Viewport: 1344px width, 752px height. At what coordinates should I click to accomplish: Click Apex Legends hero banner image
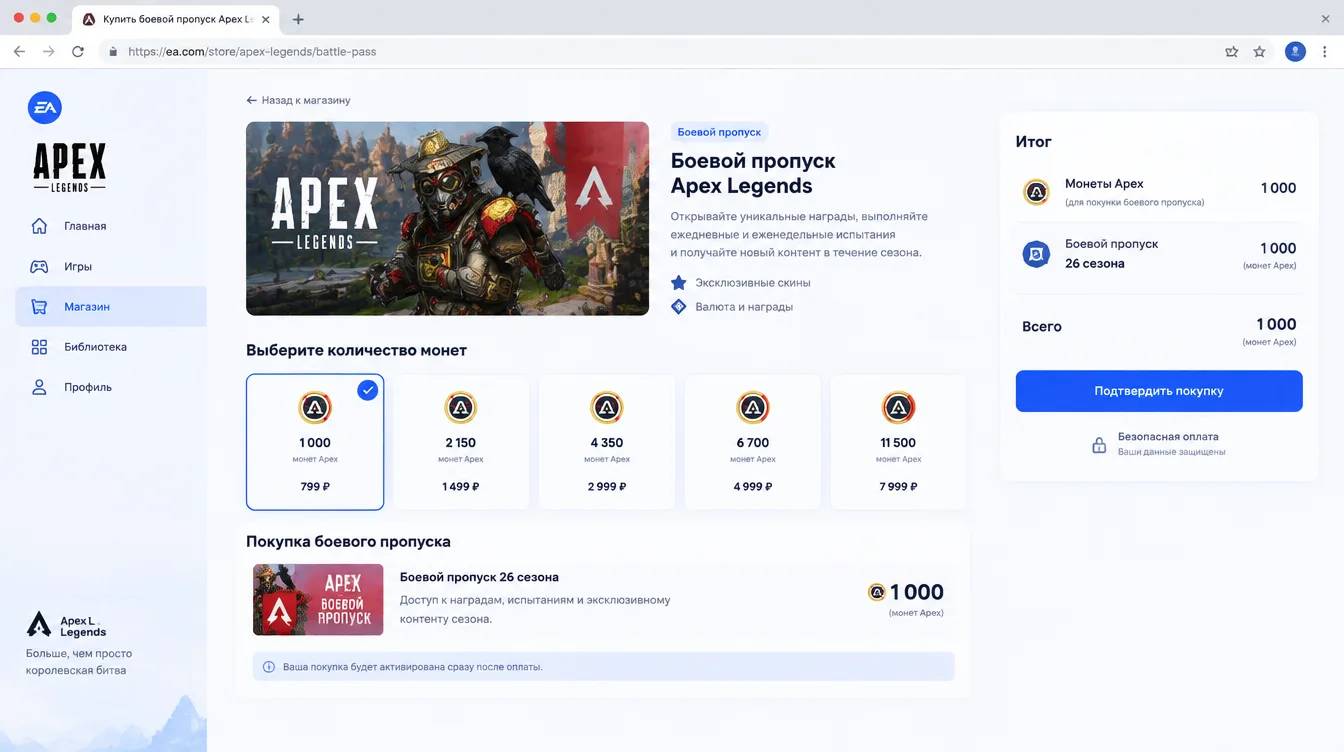tap(447, 218)
